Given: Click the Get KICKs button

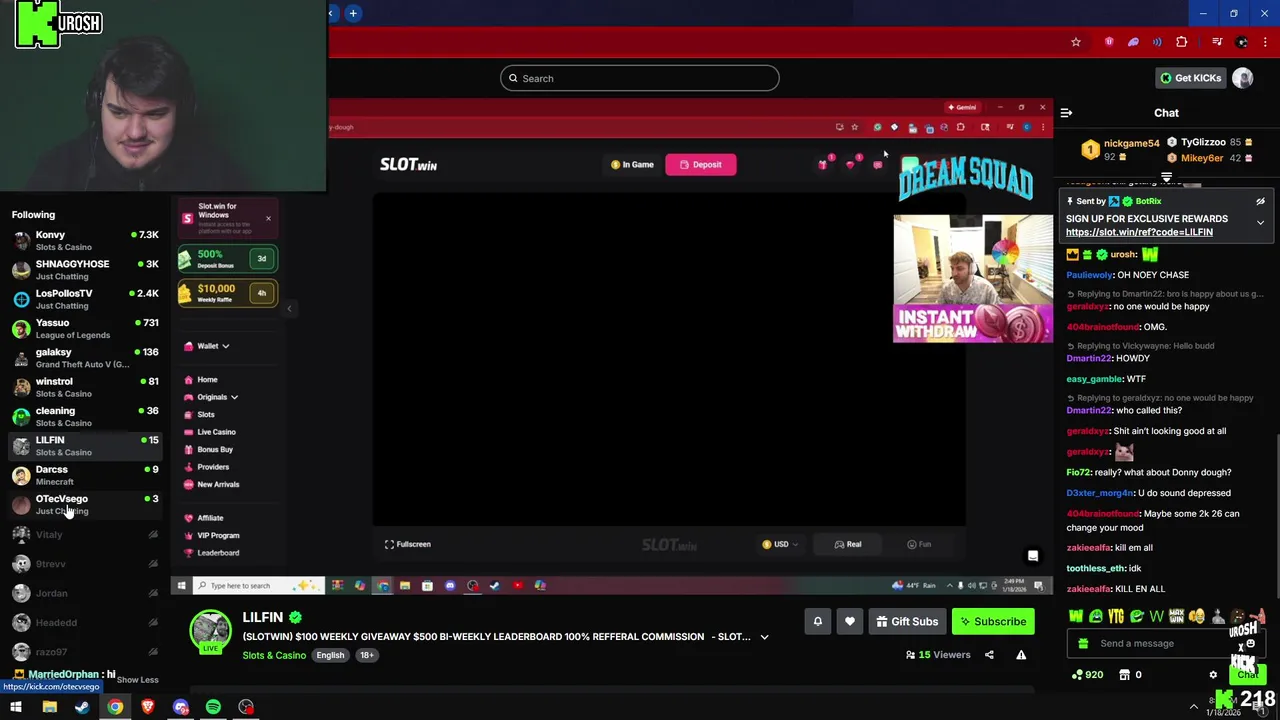Looking at the screenshot, I should click(1190, 78).
